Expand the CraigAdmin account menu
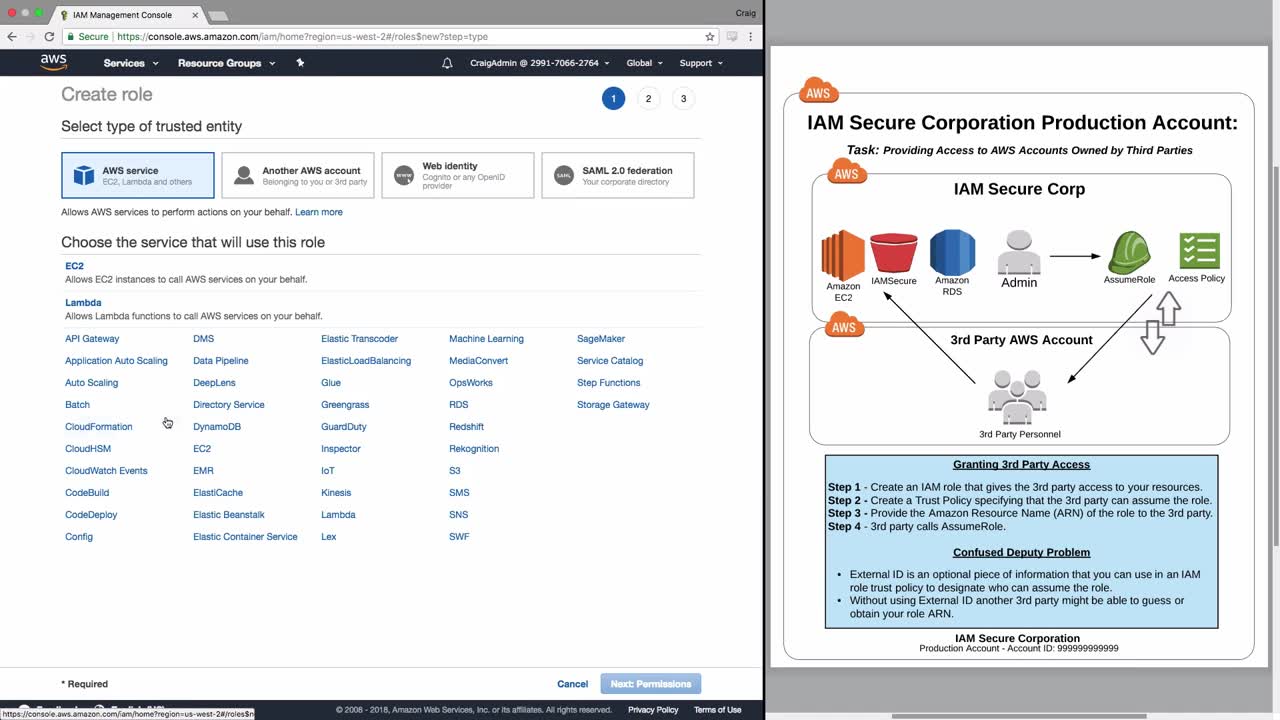1280x720 pixels. coord(540,63)
